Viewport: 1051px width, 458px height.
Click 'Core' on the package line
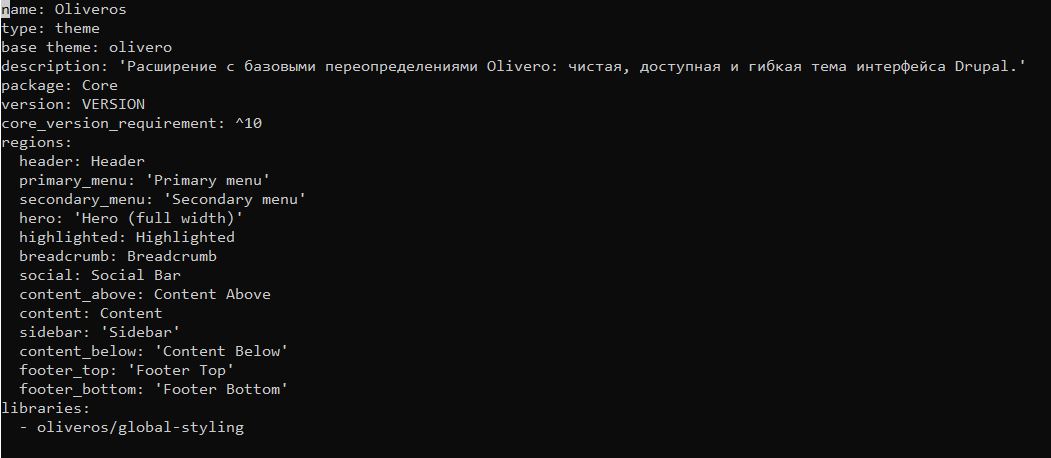pyautogui.click(x=100, y=85)
